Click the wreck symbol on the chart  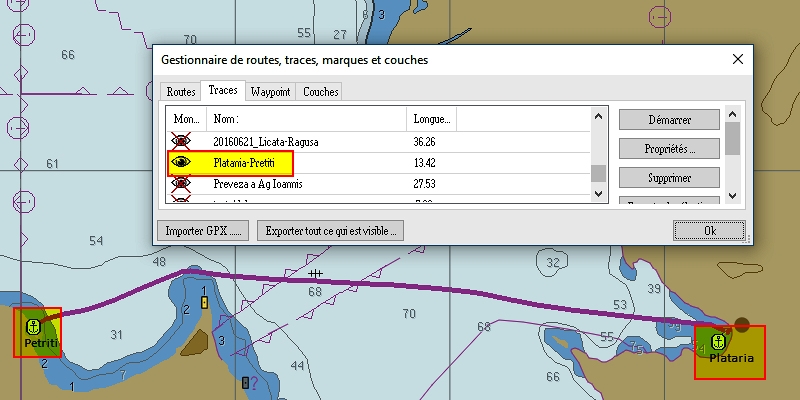pyautogui.click(x=316, y=272)
